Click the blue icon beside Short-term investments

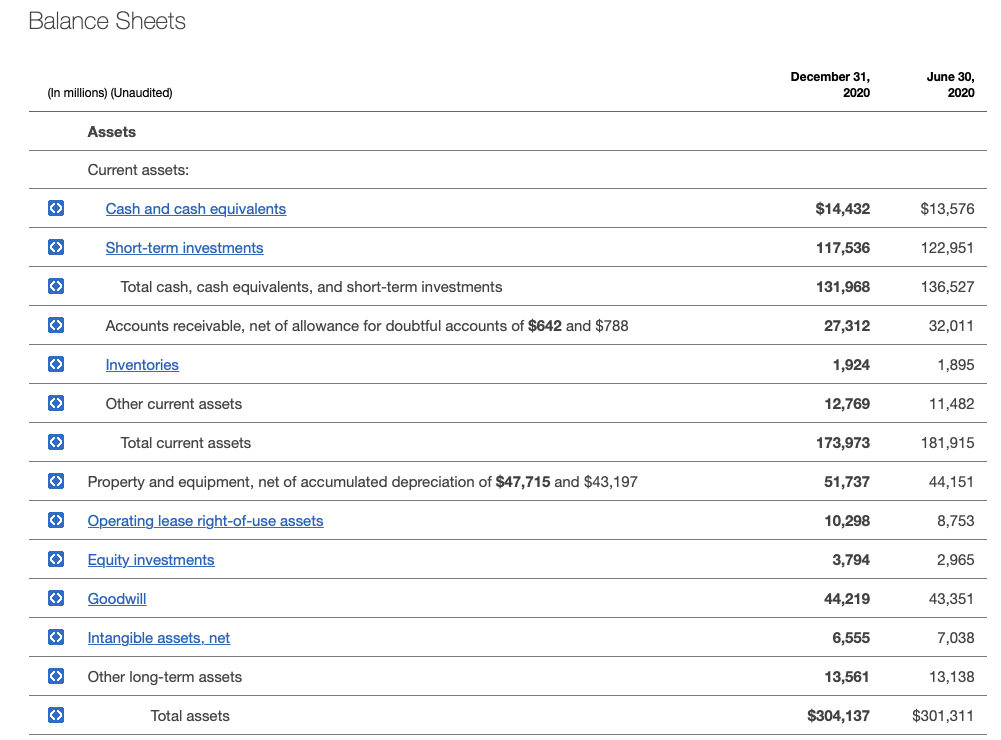coord(57,248)
